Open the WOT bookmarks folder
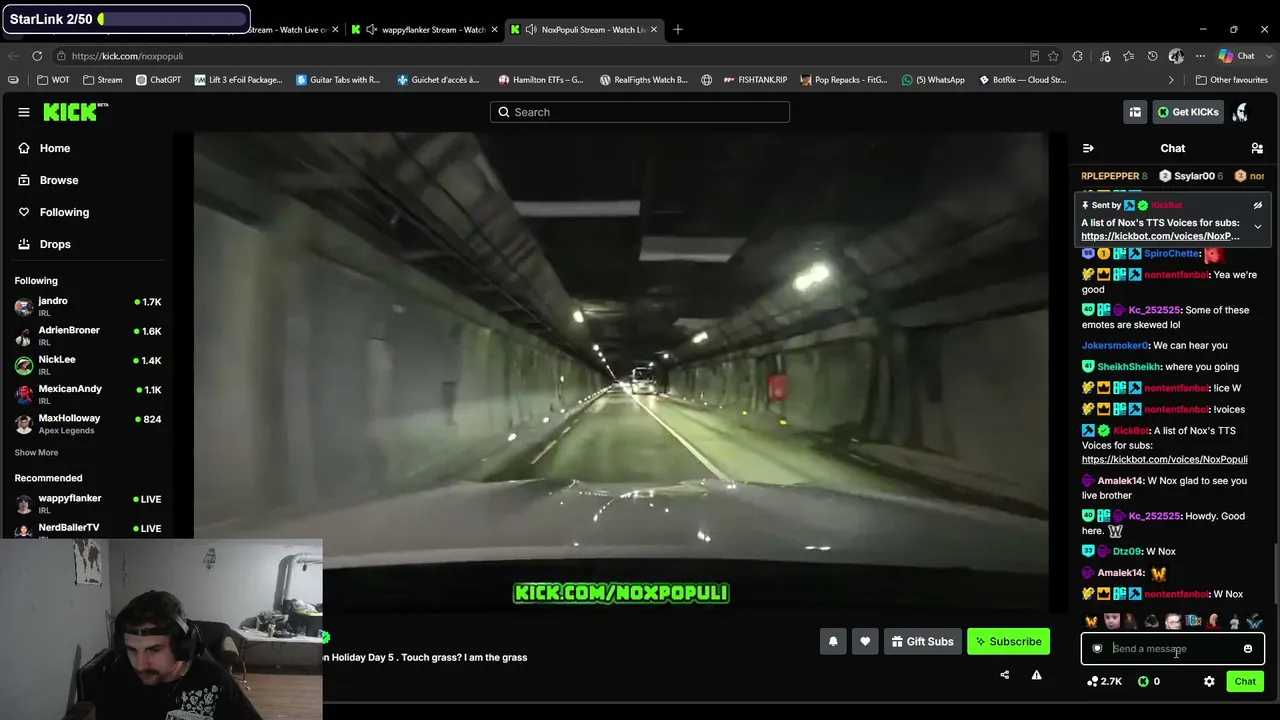The image size is (1280, 720). (x=54, y=80)
